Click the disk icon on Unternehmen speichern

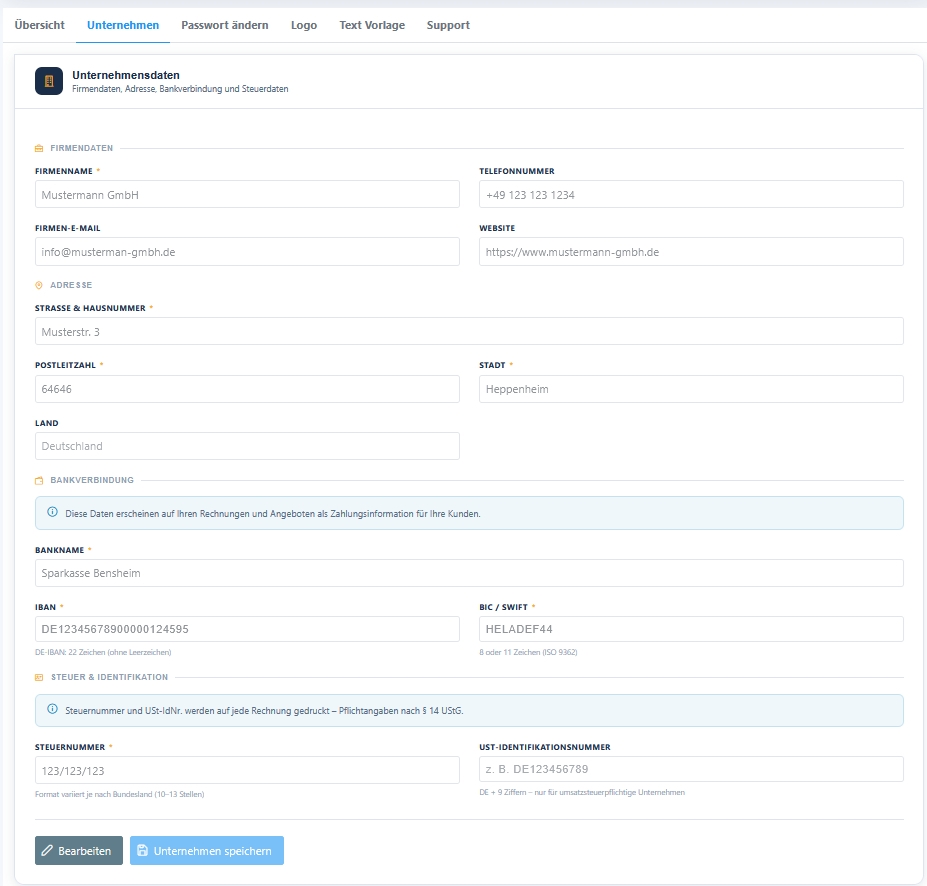coord(142,850)
